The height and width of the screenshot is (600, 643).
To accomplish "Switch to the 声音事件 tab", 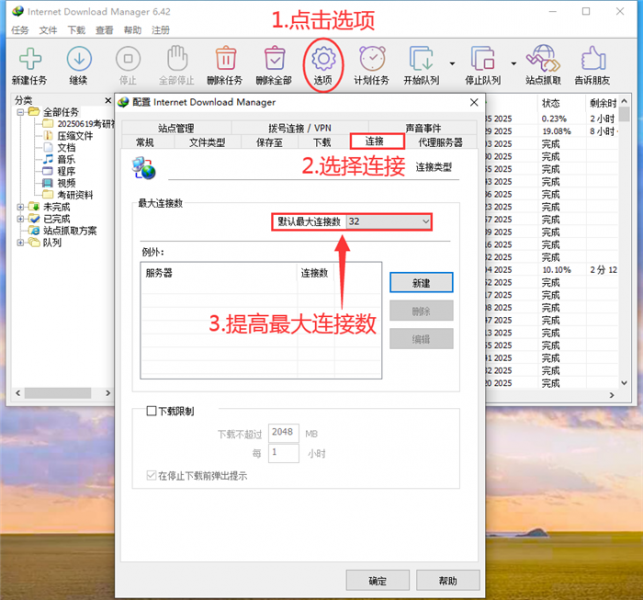I will point(423,128).
